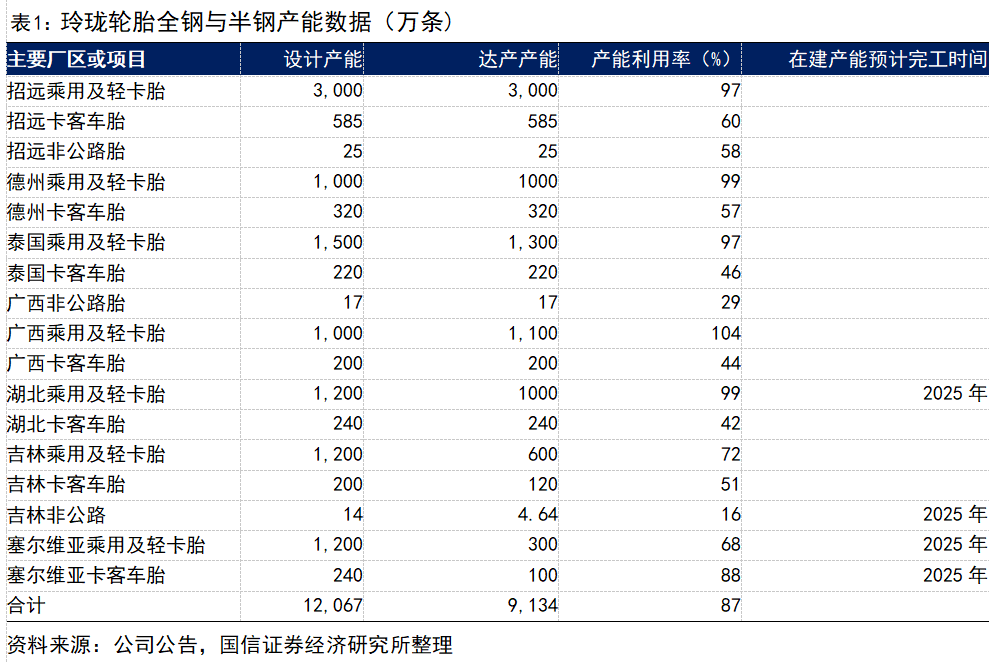The height and width of the screenshot is (663, 989).
Task: Select total utilization rate value '87'
Action: coord(731,606)
